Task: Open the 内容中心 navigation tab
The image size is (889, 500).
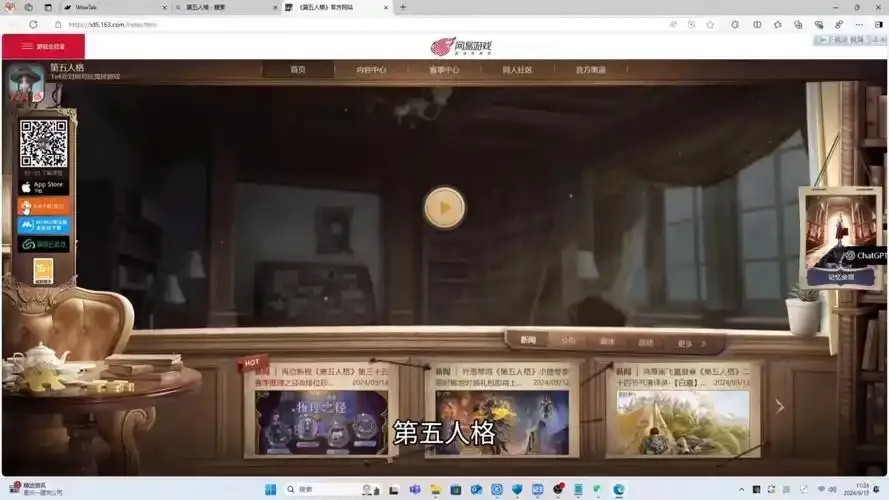Action: [371, 70]
